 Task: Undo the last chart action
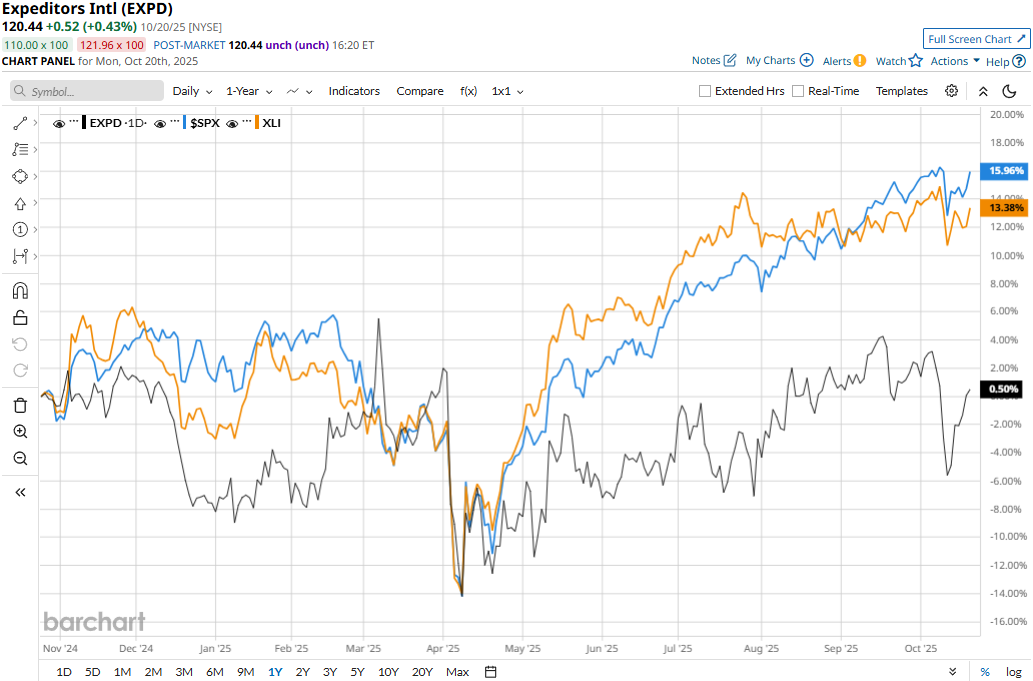(20, 344)
